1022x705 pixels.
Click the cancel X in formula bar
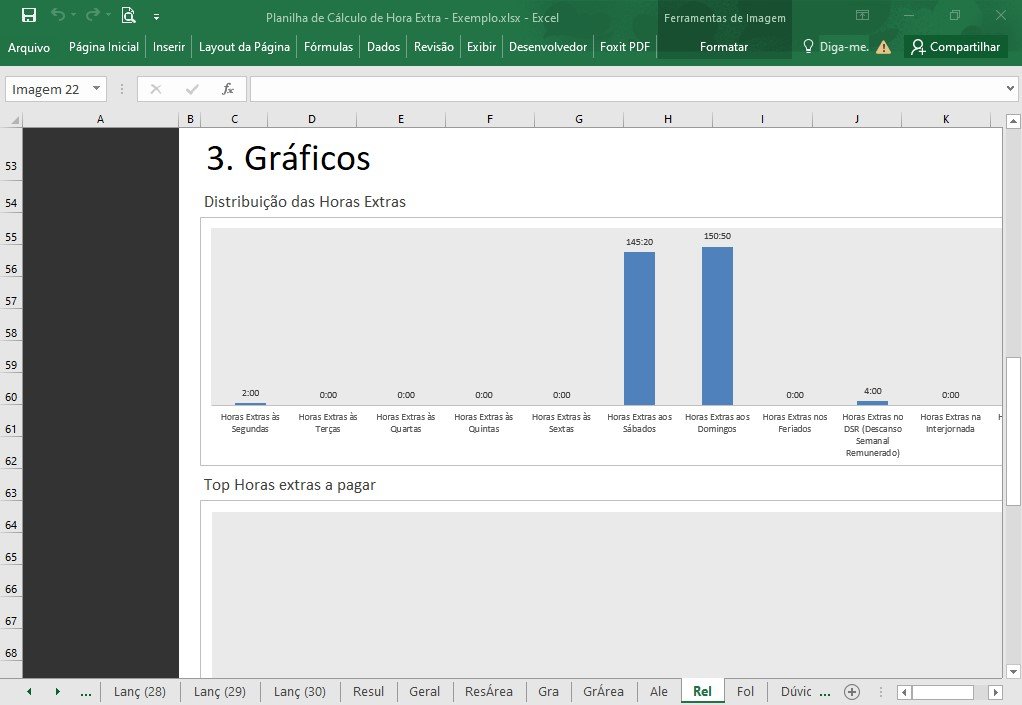(156, 89)
